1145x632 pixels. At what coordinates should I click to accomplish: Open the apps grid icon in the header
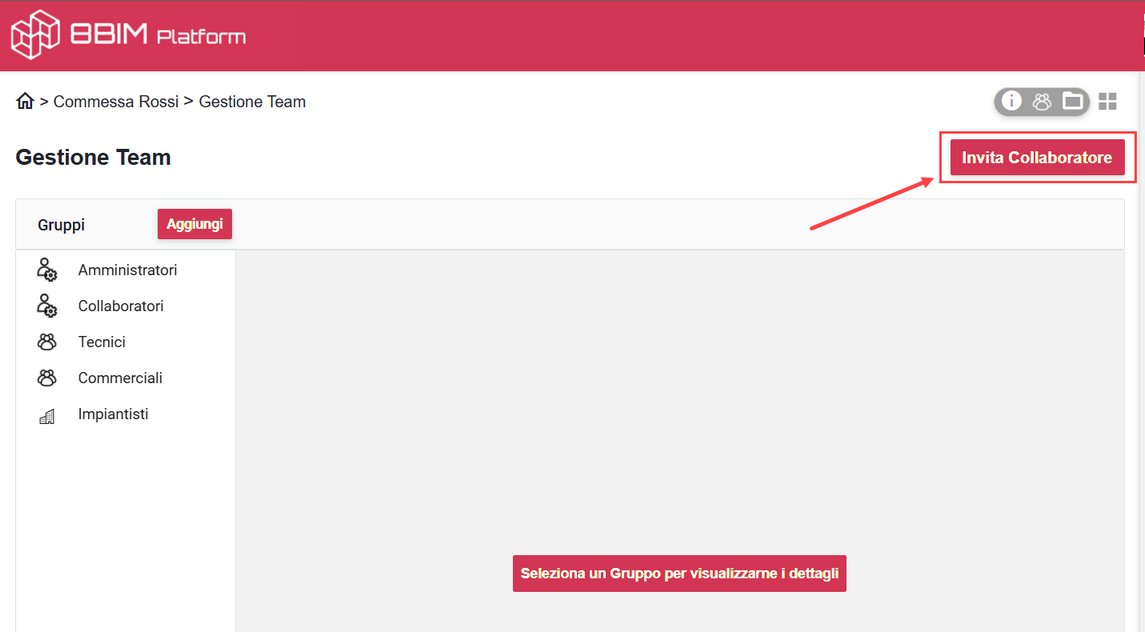pyautogui.click(x=1107, y=101)
